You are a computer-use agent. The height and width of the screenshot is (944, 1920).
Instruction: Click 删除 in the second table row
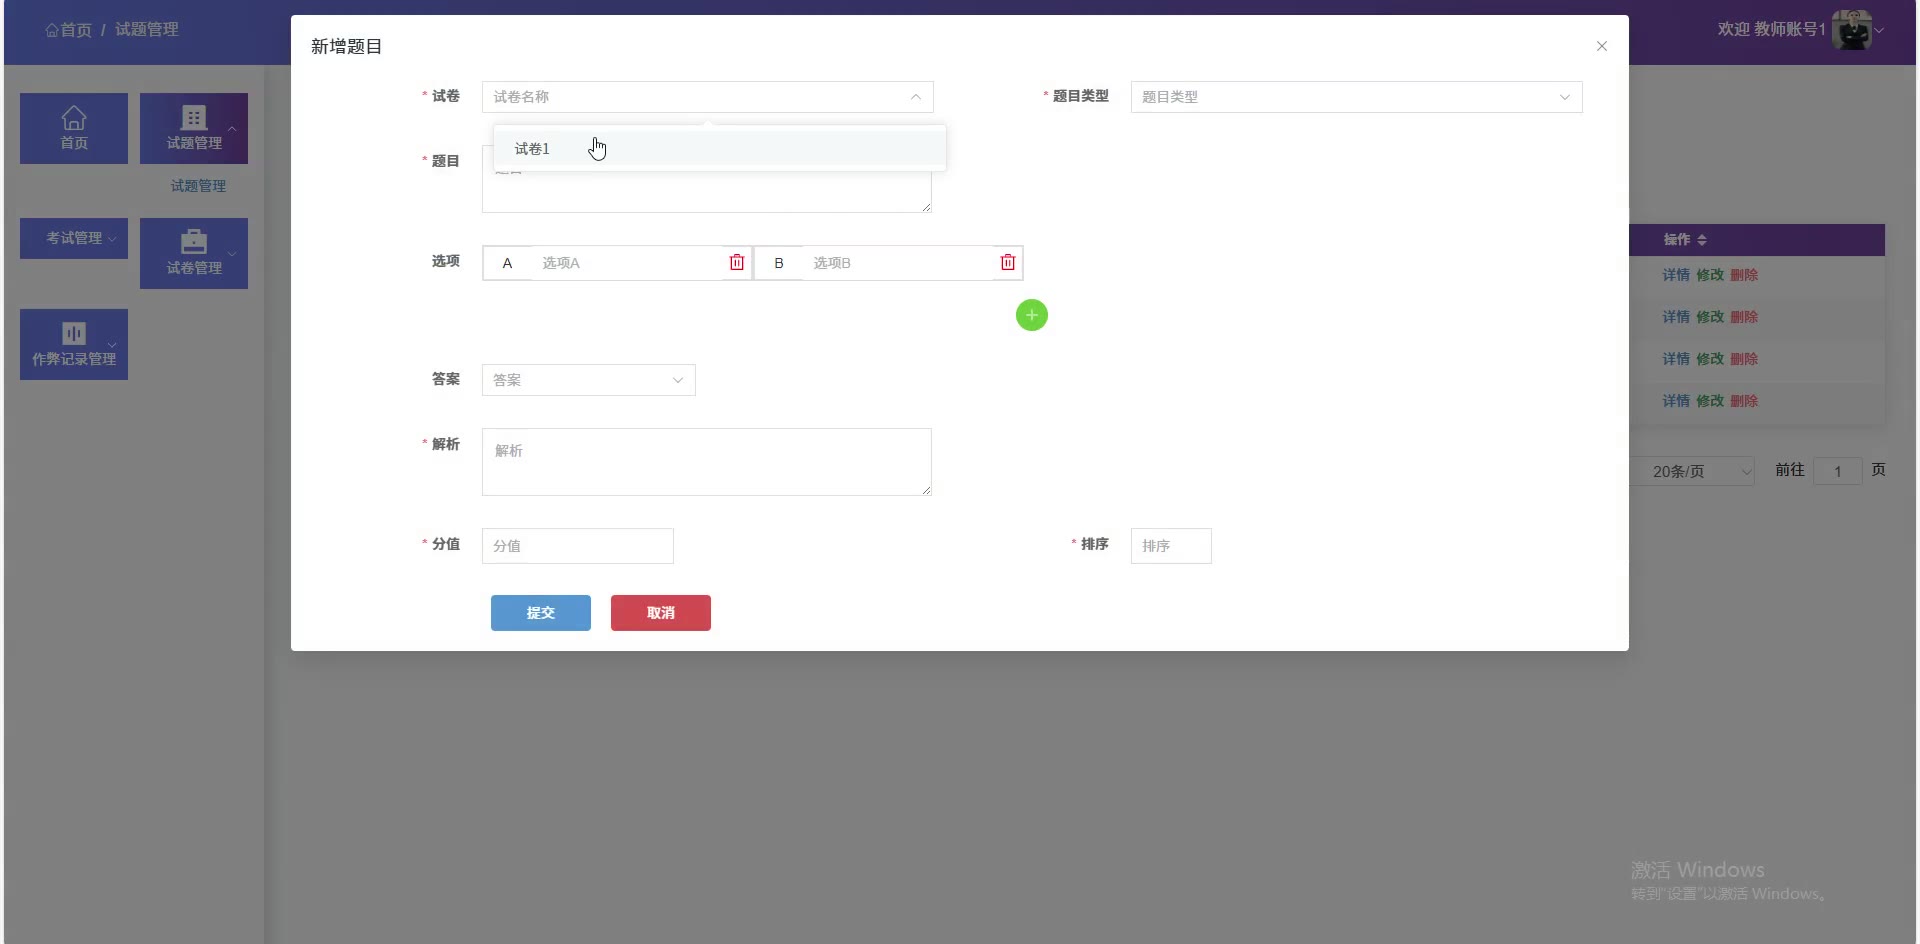[x=1744, y=317]
